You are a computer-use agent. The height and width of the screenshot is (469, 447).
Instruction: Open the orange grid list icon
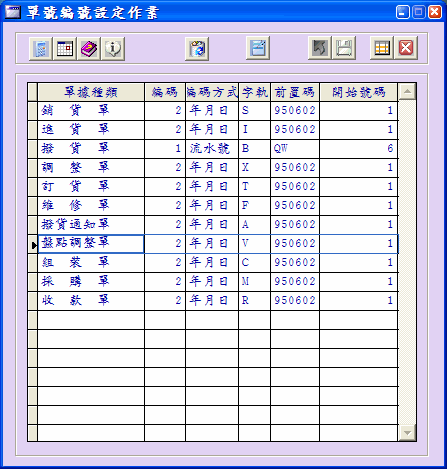[382, 48]
